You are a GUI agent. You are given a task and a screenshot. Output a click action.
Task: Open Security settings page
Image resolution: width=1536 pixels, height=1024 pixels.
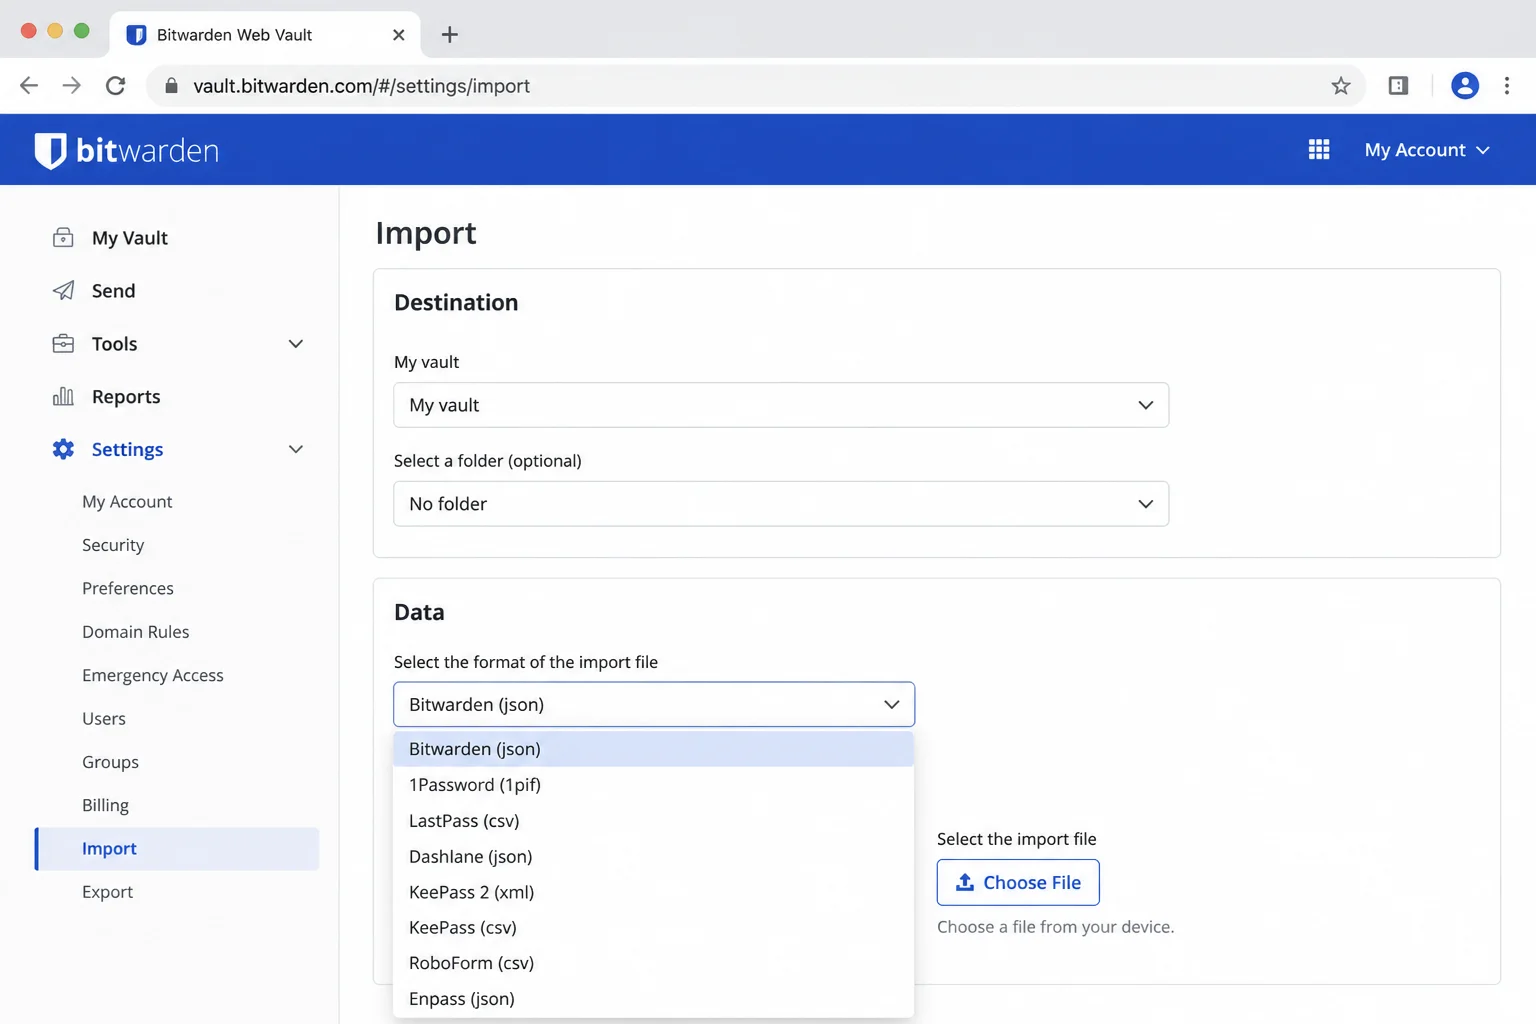point(113,545)
